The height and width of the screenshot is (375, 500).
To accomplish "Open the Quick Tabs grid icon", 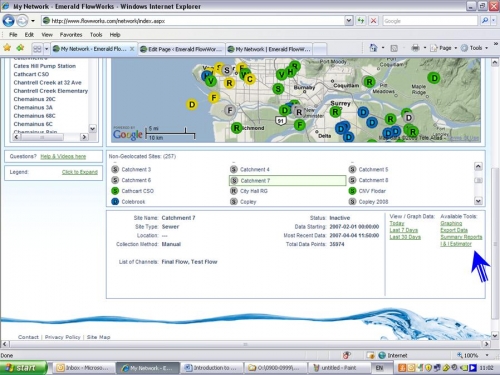I will click(x=37, y=49).
